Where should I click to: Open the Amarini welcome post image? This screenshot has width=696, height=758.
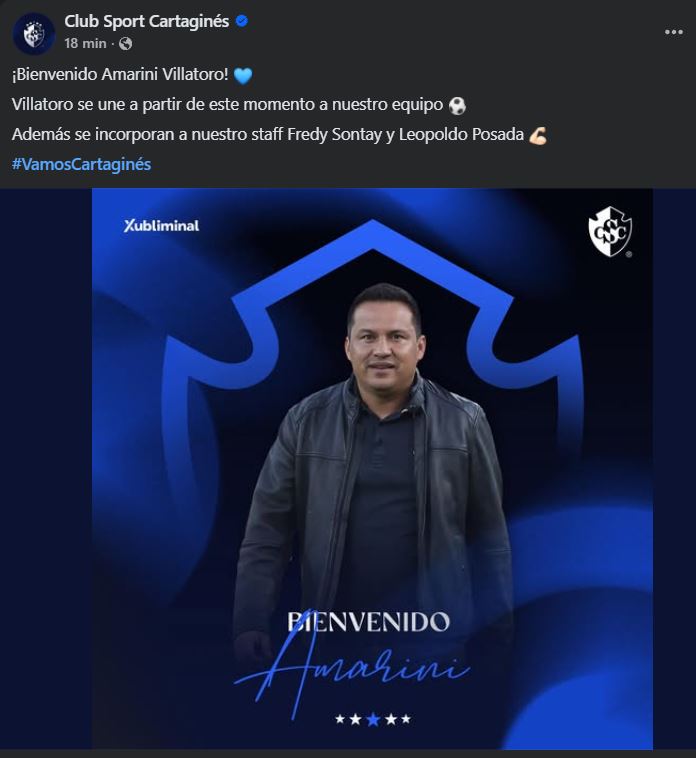pyautogui.click(x=372, y=469)
